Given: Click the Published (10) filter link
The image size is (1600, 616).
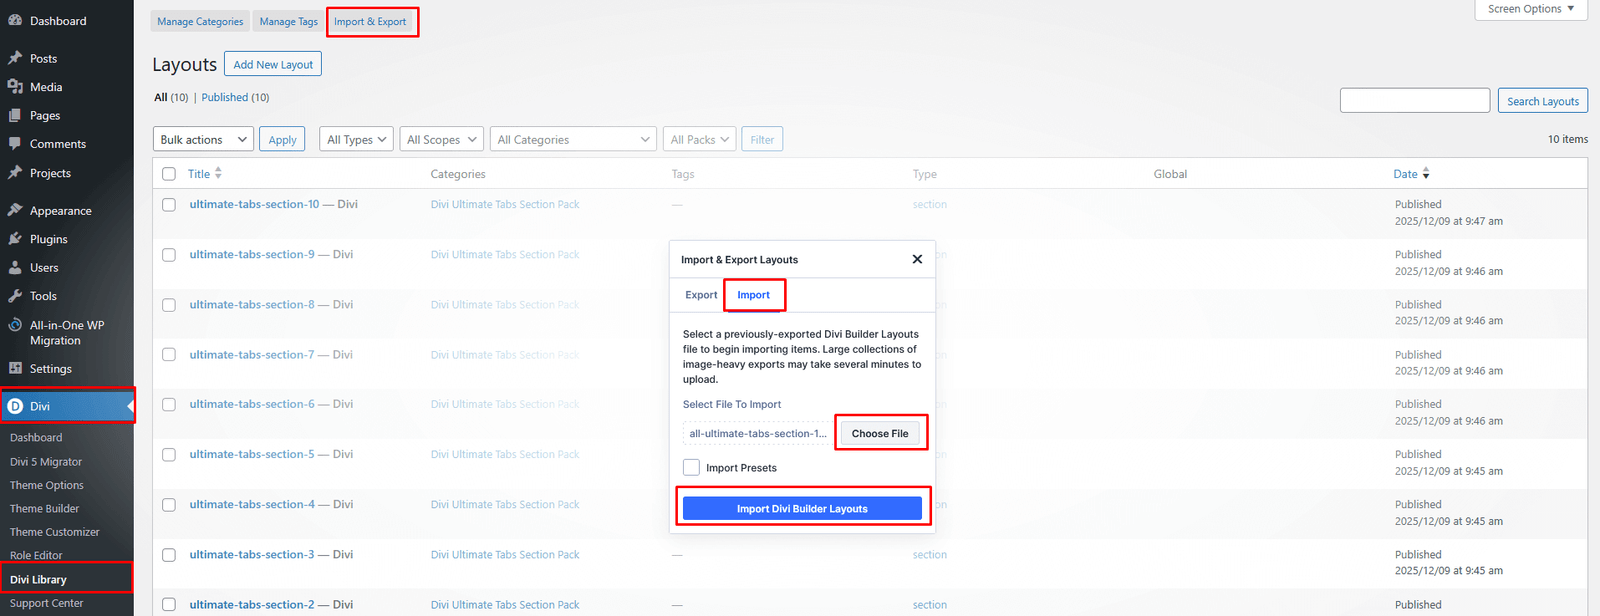Looking at the screenshot, I should click(235, 97).
